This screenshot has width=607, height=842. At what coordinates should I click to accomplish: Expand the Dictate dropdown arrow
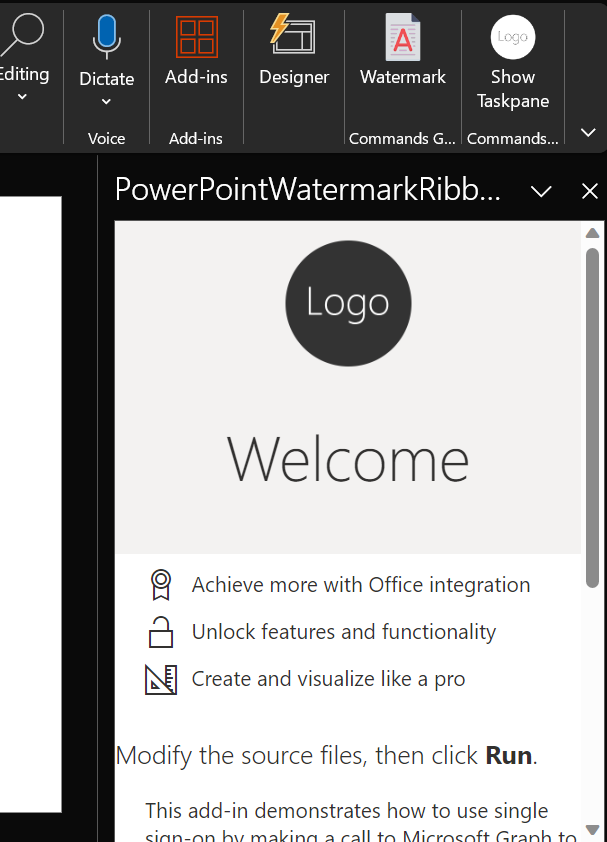click(106, 101)
